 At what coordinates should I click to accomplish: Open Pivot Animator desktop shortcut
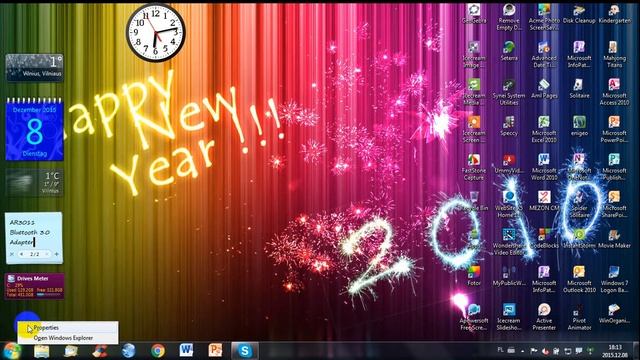(579, 317)
